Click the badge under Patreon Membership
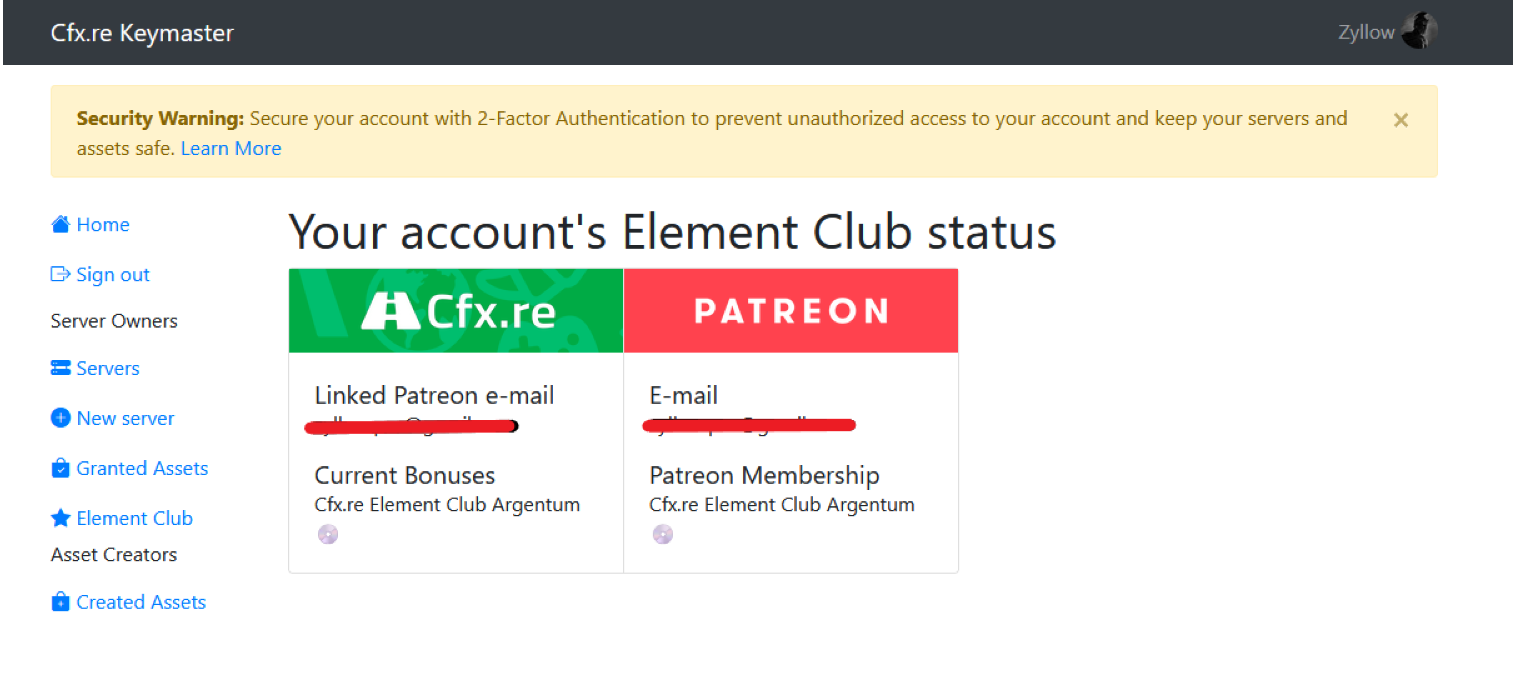 [x=663, y=534]
